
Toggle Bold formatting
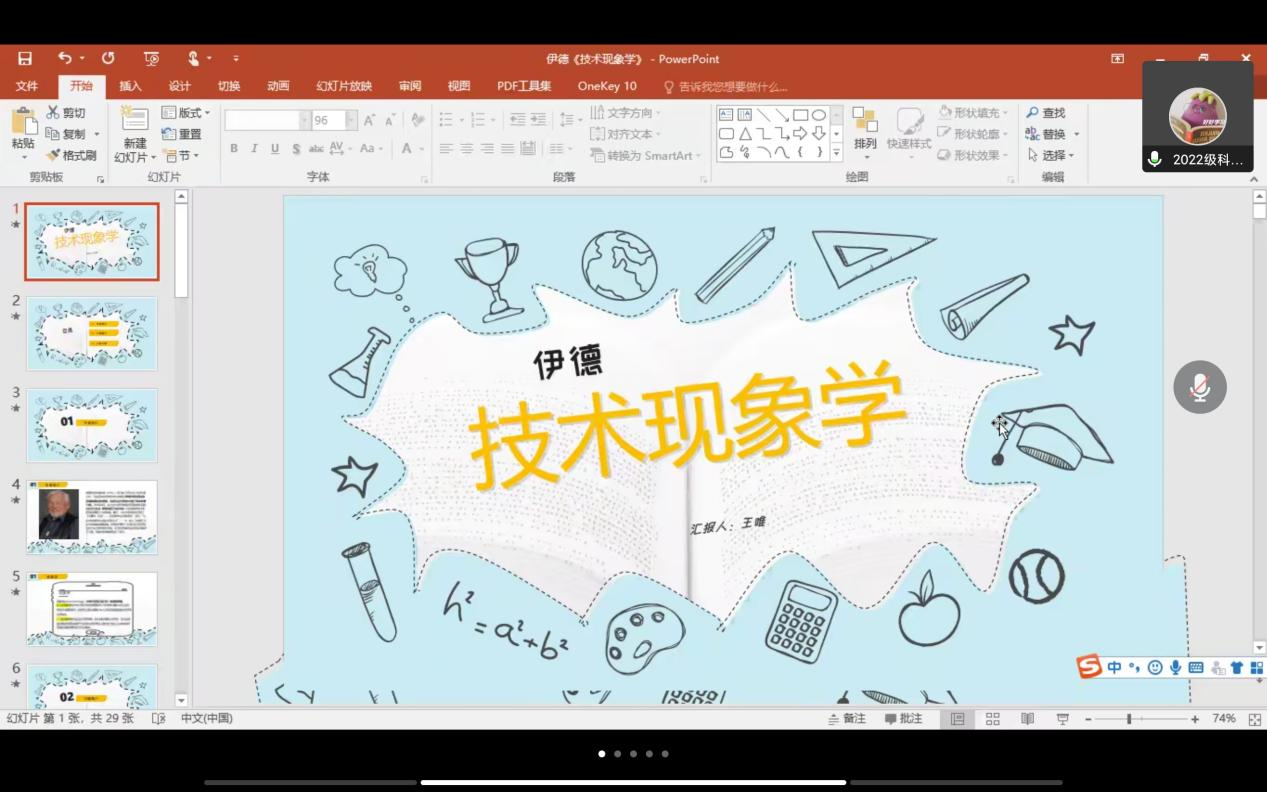tap(234, 148)
